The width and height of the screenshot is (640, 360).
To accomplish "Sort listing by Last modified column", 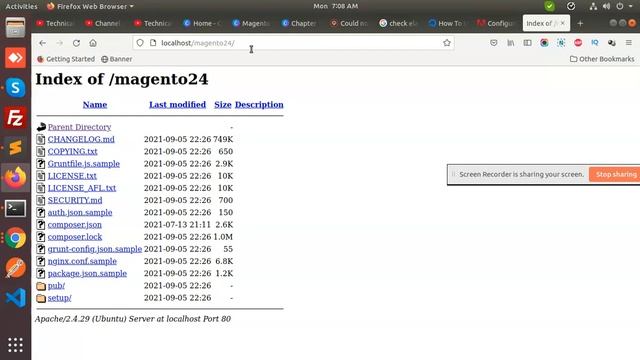I will click(x=177, y=104).
